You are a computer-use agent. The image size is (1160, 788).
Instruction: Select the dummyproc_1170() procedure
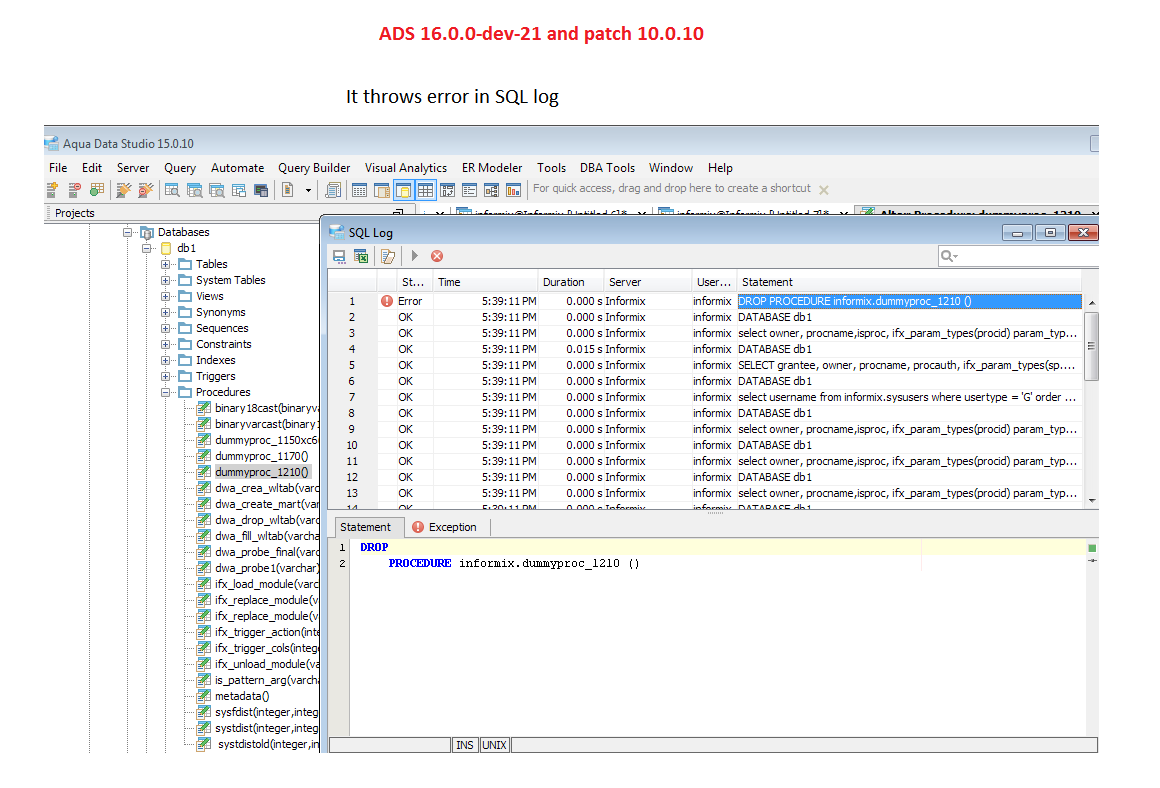pos(262,457)
